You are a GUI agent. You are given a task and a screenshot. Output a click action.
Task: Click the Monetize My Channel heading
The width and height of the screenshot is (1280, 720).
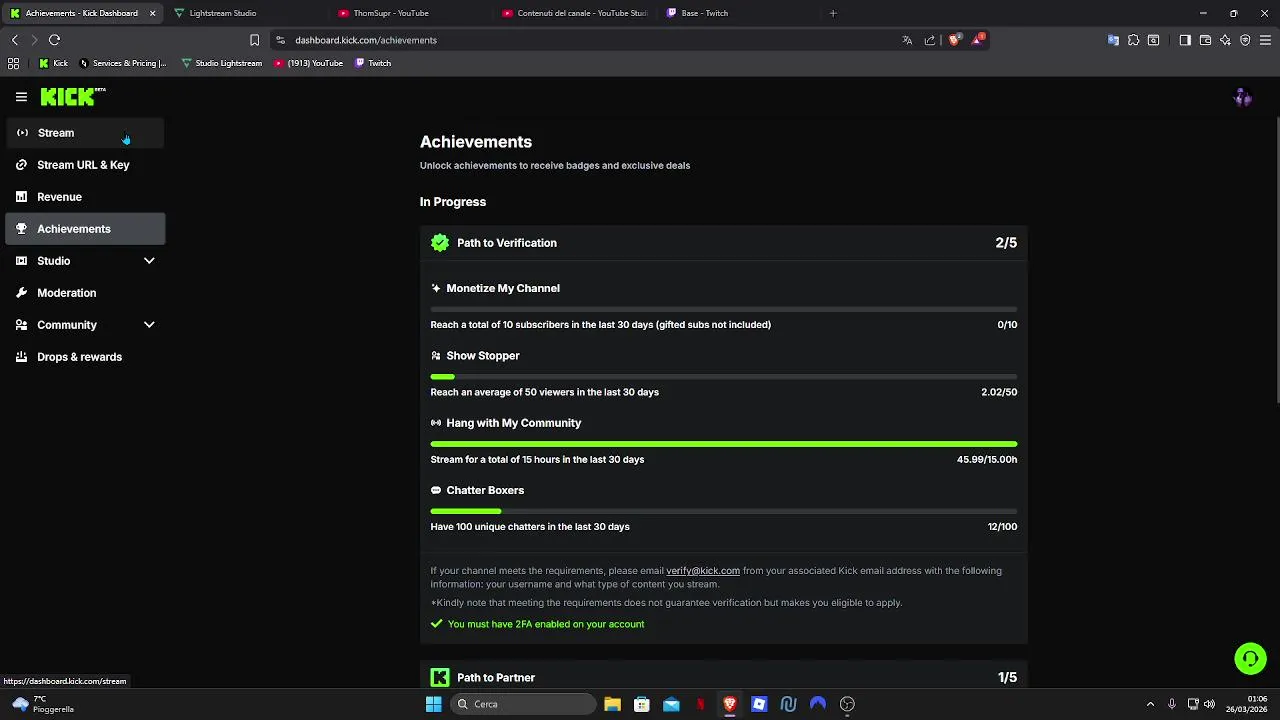pos(503,288)
